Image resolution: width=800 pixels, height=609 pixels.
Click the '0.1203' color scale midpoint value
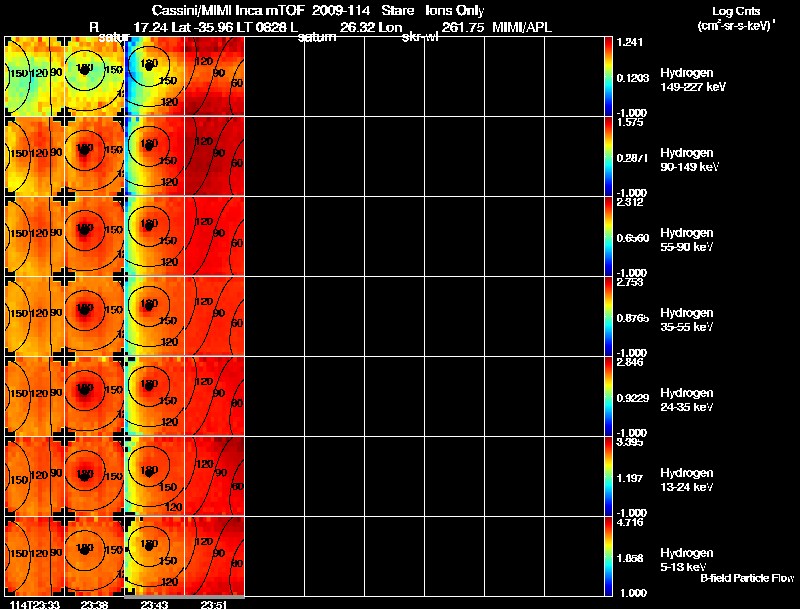point(633,78)
